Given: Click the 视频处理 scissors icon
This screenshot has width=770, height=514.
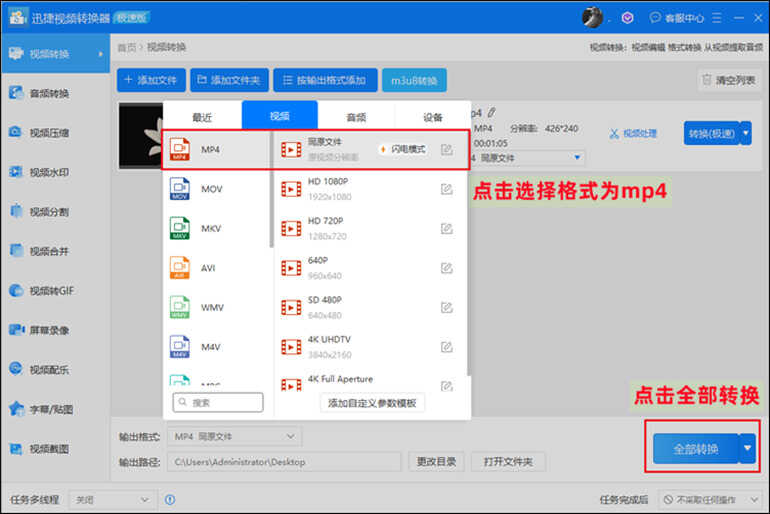Looking at the screenshot, I should [615, 133].
